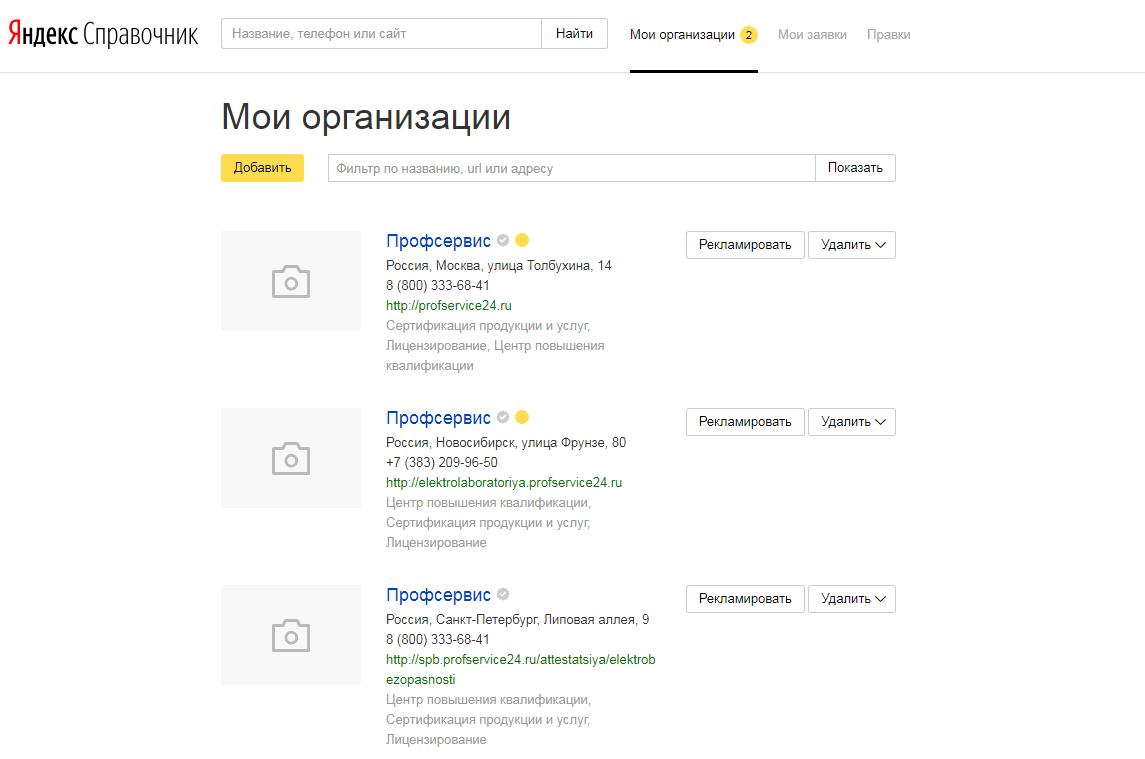Click the filter by name, url or address field
The width and height of the screenshot is (1145, 759).
click(x=572, y=168)
